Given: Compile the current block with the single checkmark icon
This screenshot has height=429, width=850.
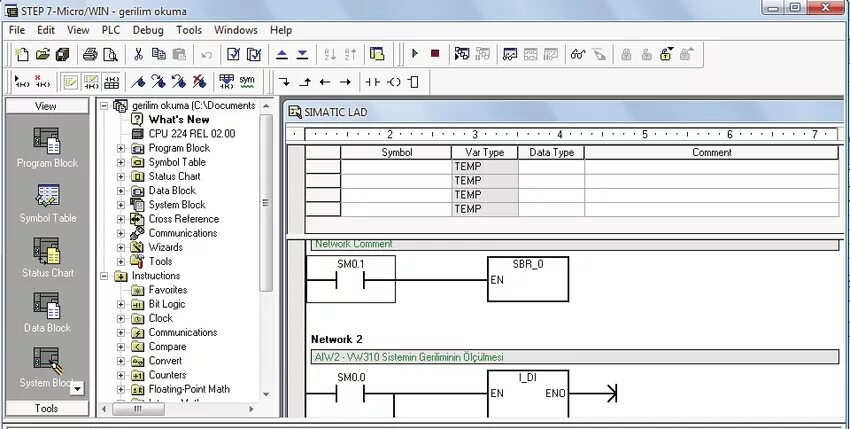Looking at the screenshot, I should [233, 54].
